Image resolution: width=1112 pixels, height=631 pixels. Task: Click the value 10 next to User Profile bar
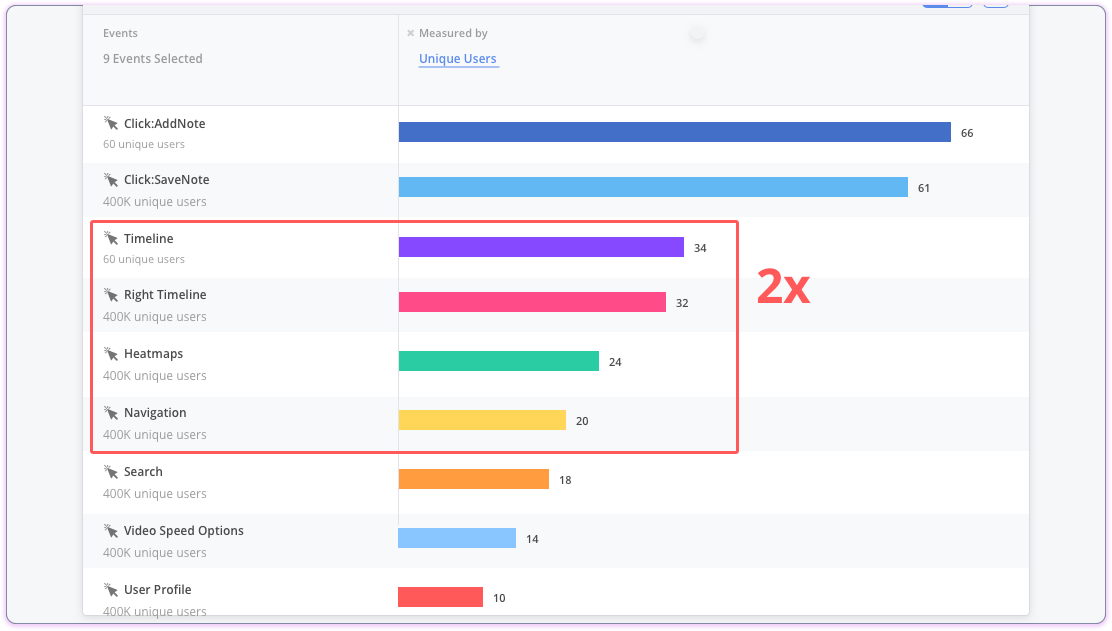(499, 598)
